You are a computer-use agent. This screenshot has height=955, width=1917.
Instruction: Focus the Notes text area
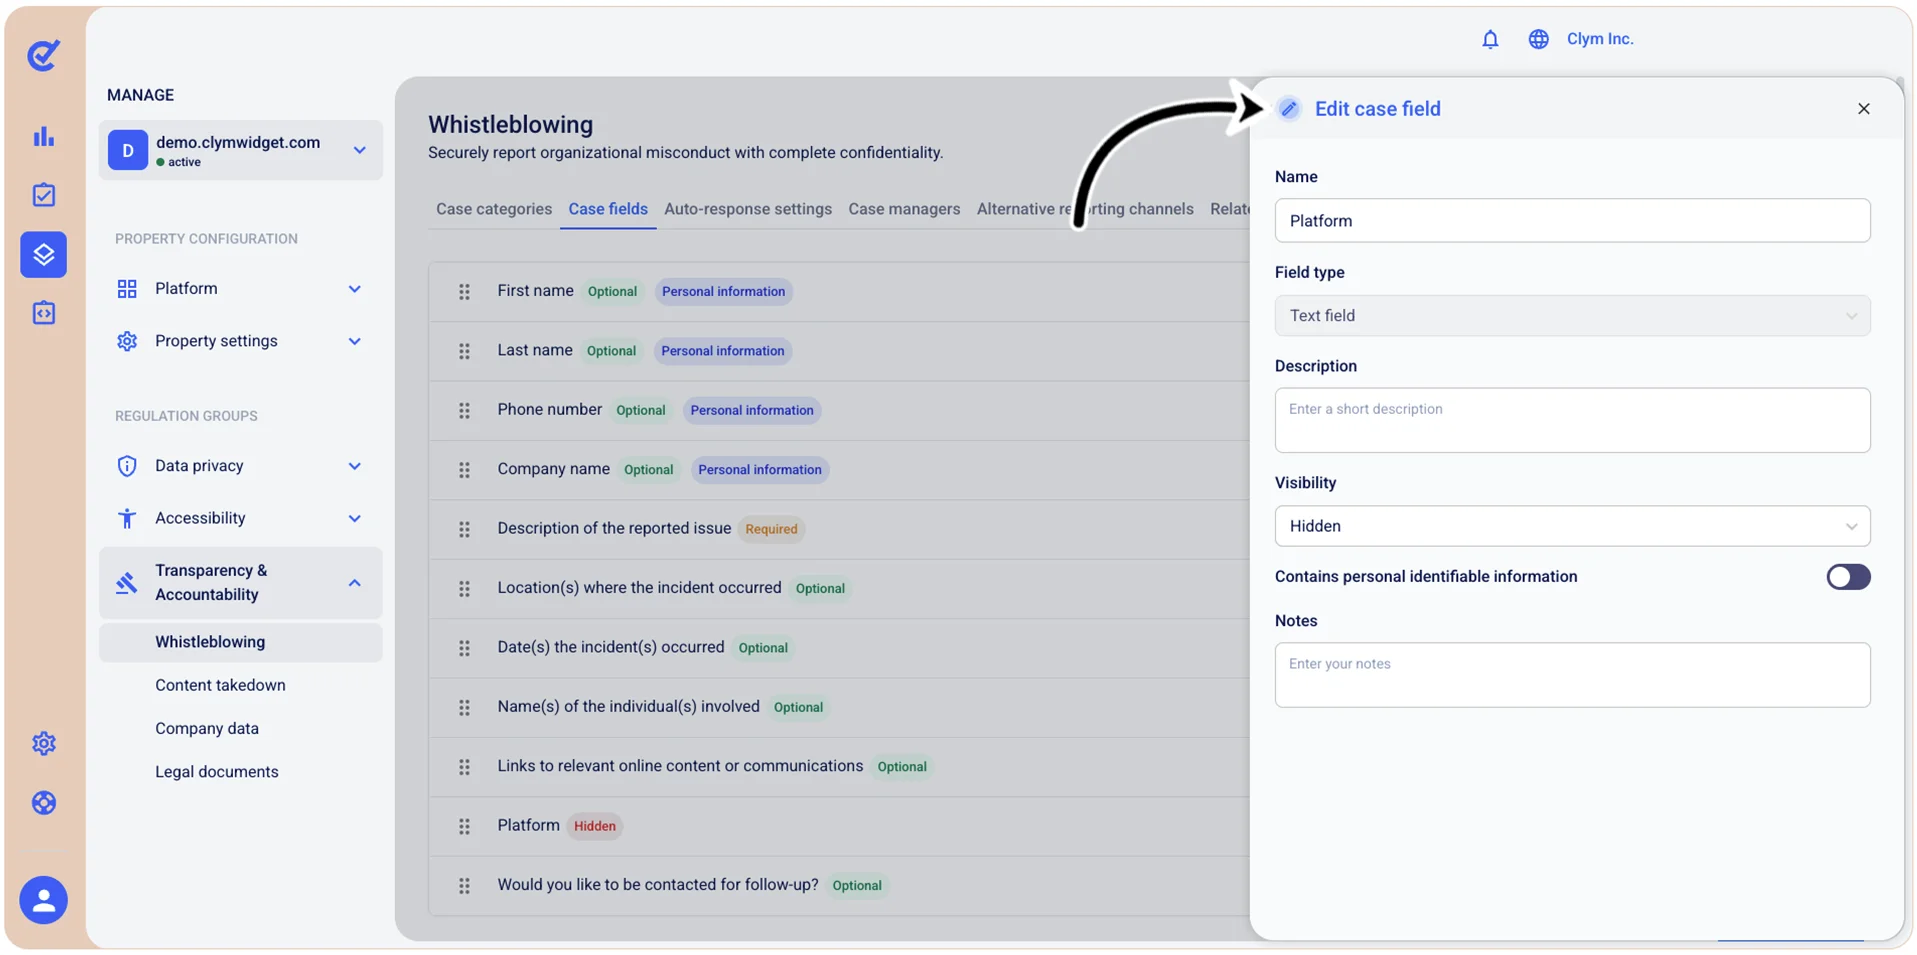[1572, 675]
